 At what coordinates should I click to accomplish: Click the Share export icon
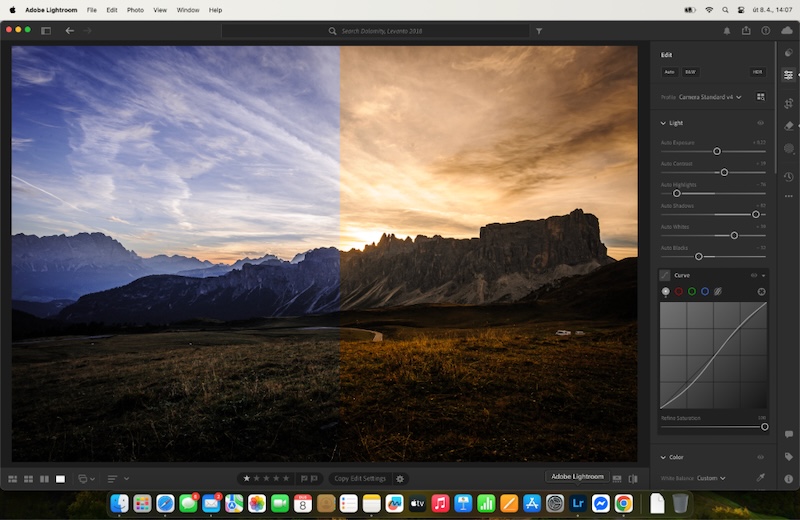click(746, 31)
